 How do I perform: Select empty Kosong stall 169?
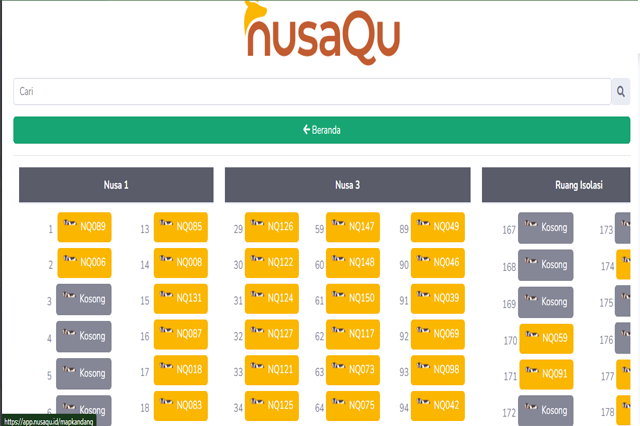[x=546, y=302]
